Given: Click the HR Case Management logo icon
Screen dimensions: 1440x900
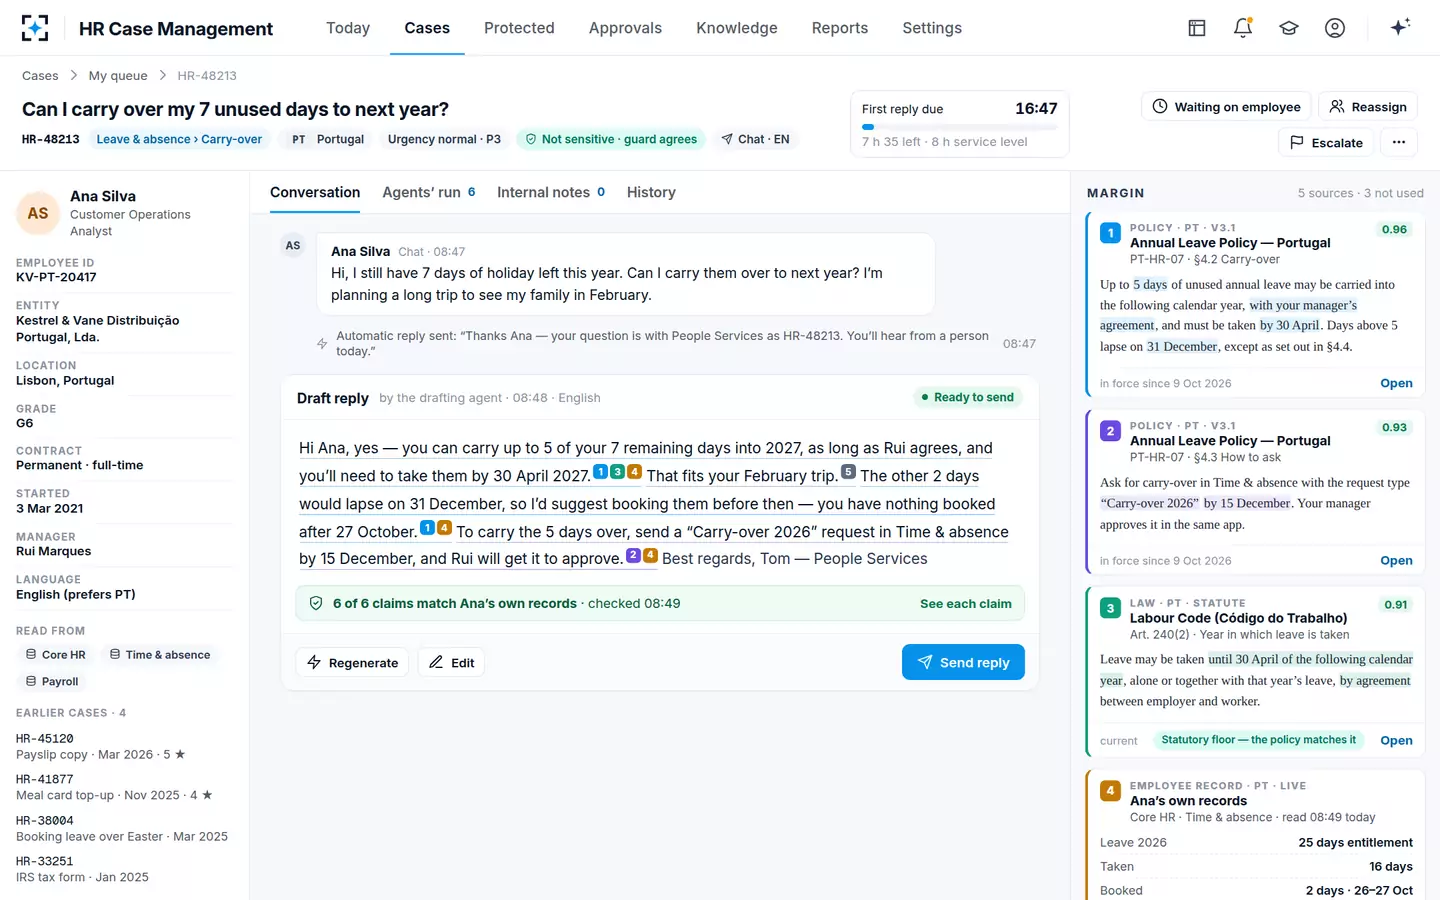Looking at the screenshot, I should [x=35, y=28].
